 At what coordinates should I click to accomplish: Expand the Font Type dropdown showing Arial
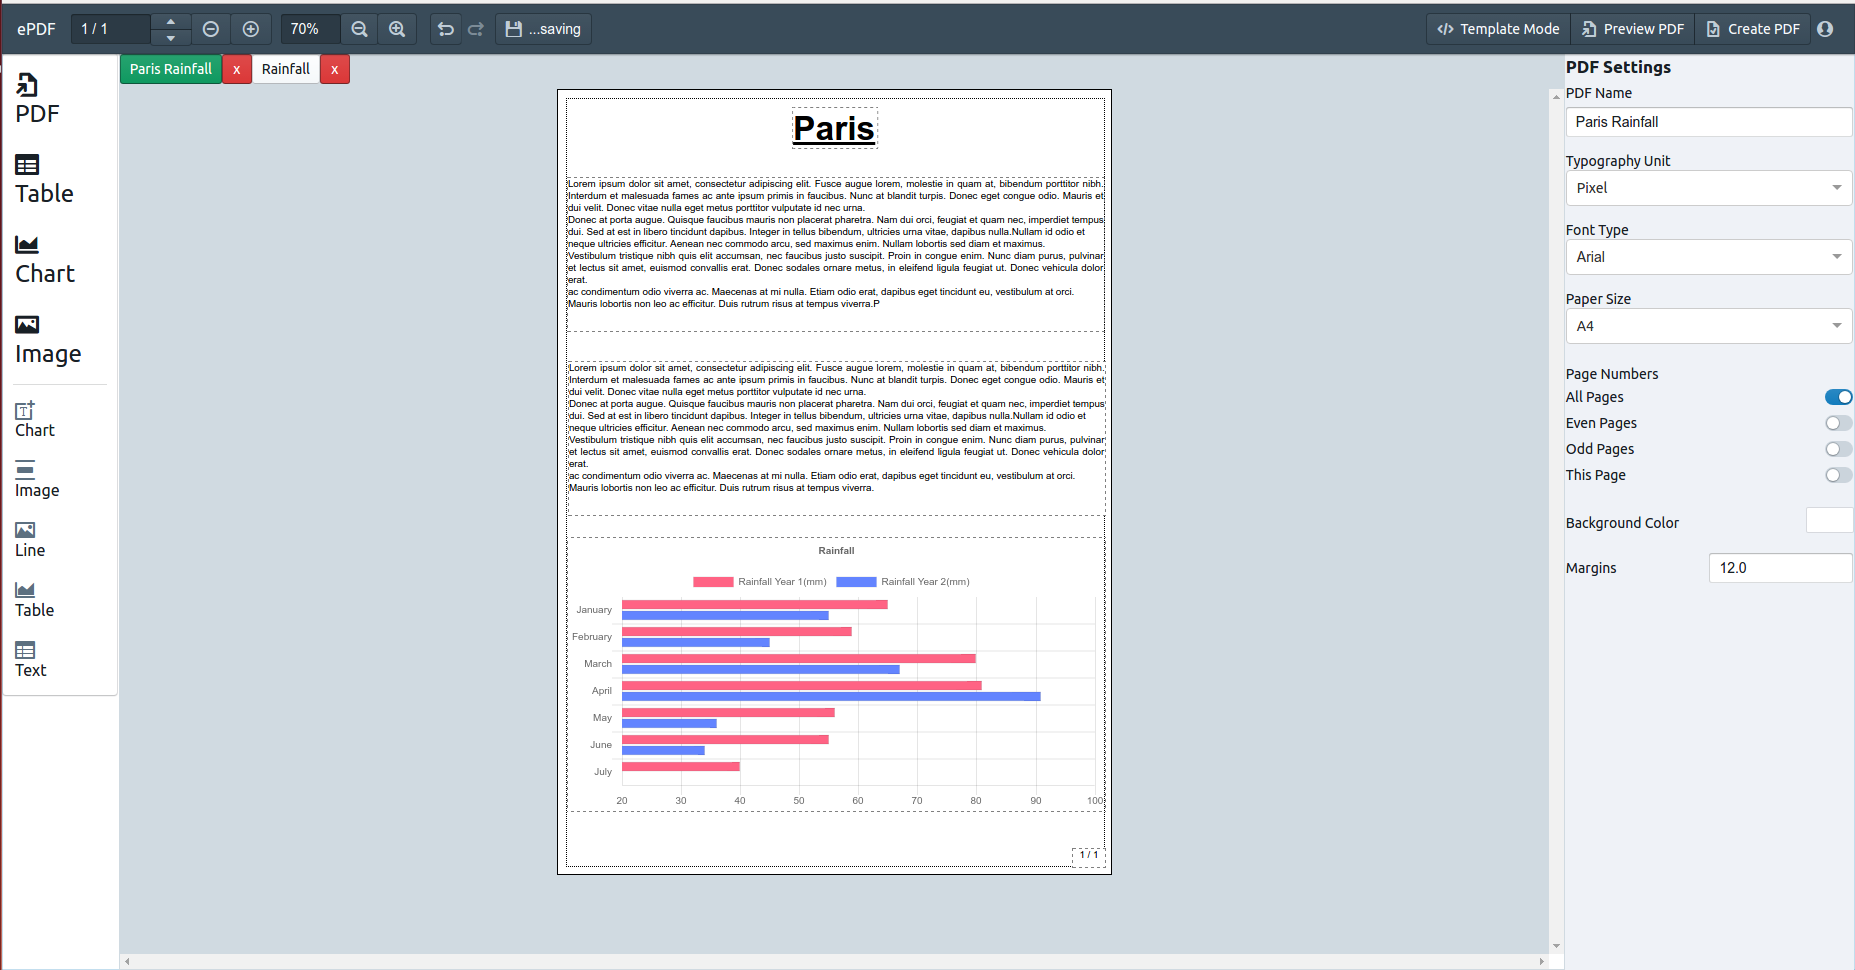[x=1708, y=257]
